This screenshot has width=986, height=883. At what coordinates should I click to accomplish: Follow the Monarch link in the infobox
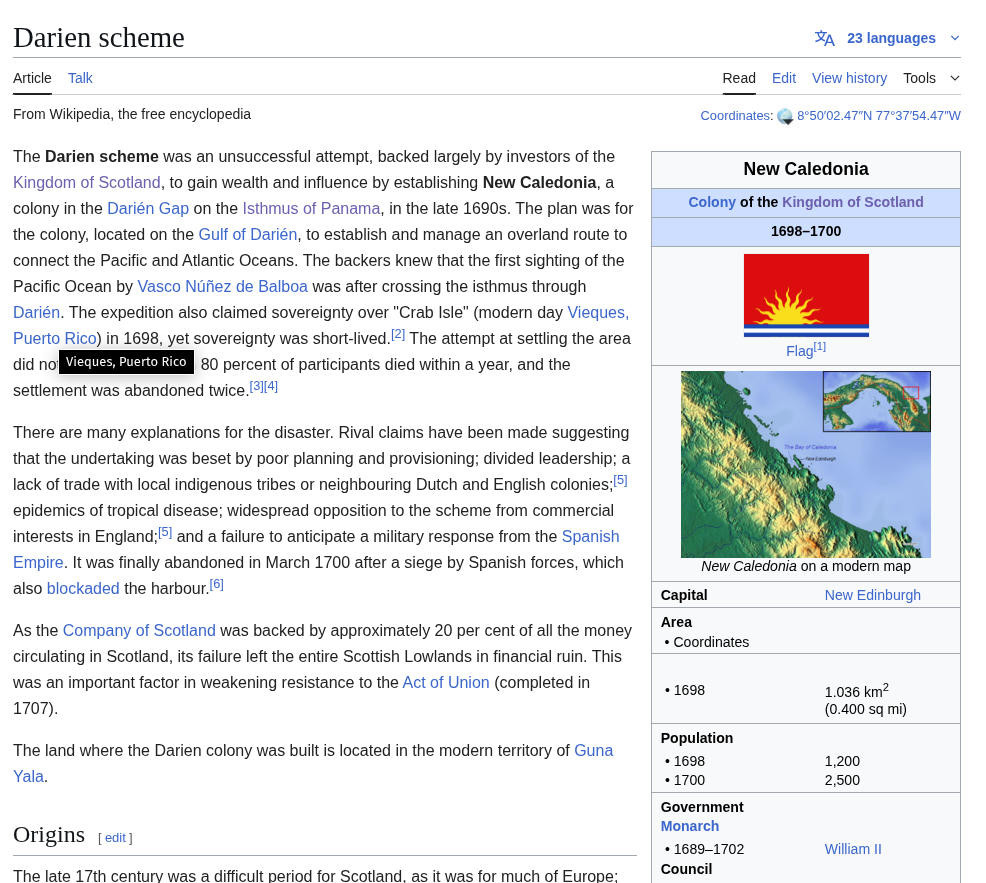tap(690, 826)
